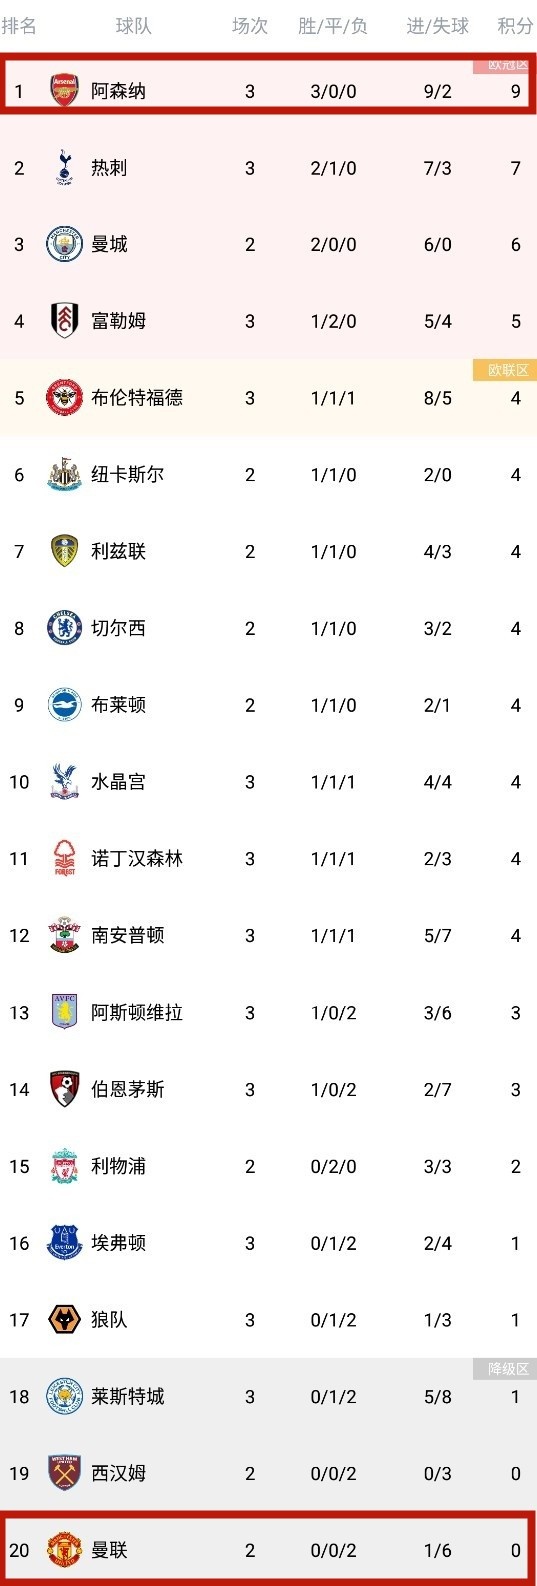537x1586 pixels.
Task: Click the 欧冠区 zone label
Action: [508, 65]
